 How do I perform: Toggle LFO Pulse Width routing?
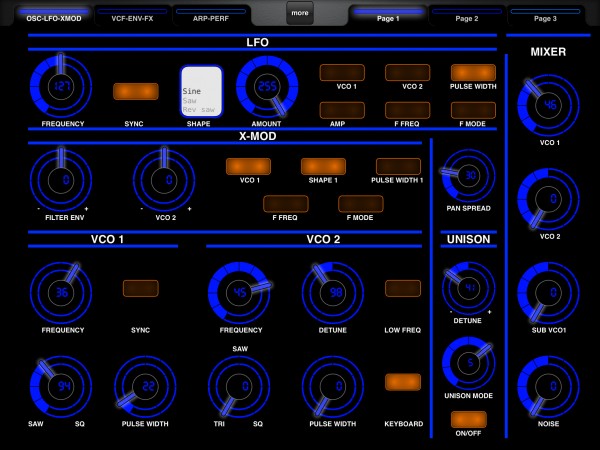coord(473,72)
